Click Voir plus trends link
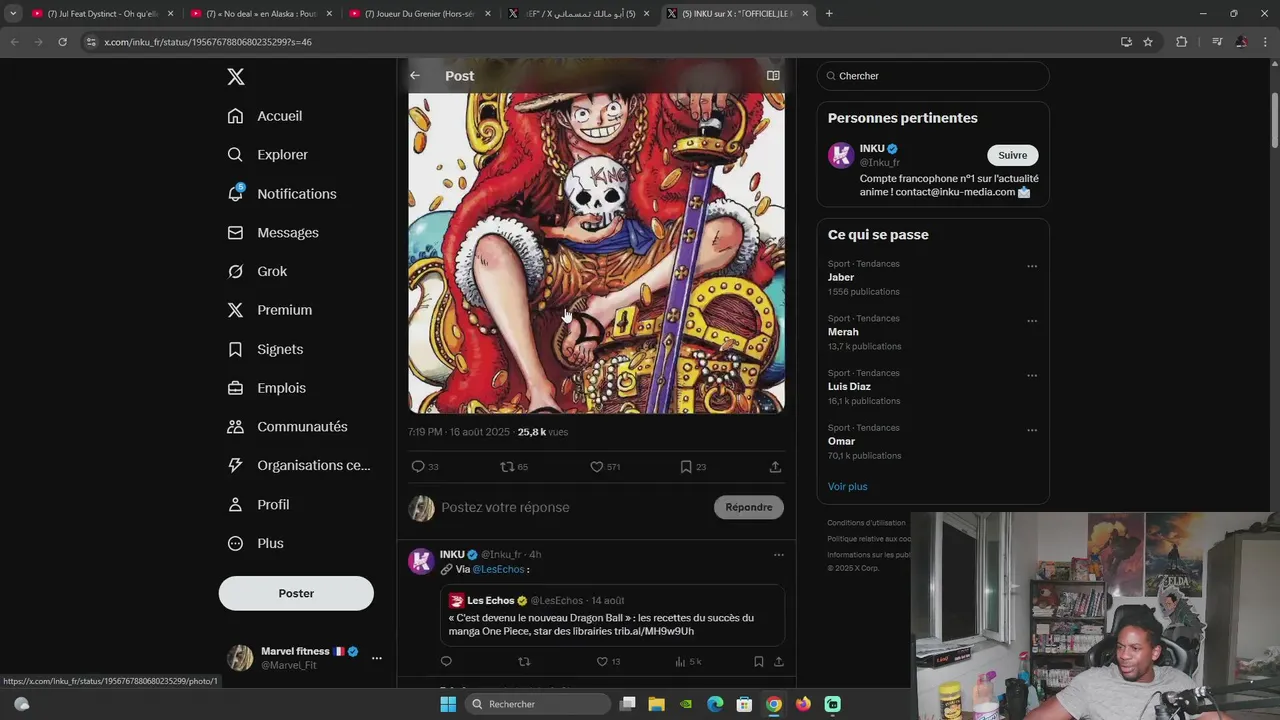Viewport: 1280px width, 720px height. click(x=847, y=487)
